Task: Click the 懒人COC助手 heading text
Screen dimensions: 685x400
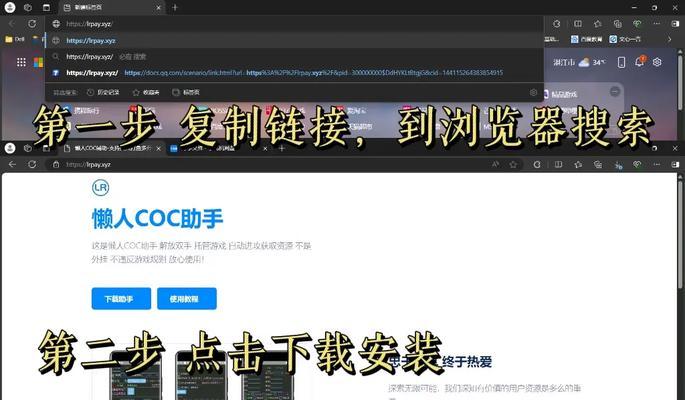Action: (x=157, y=218)
